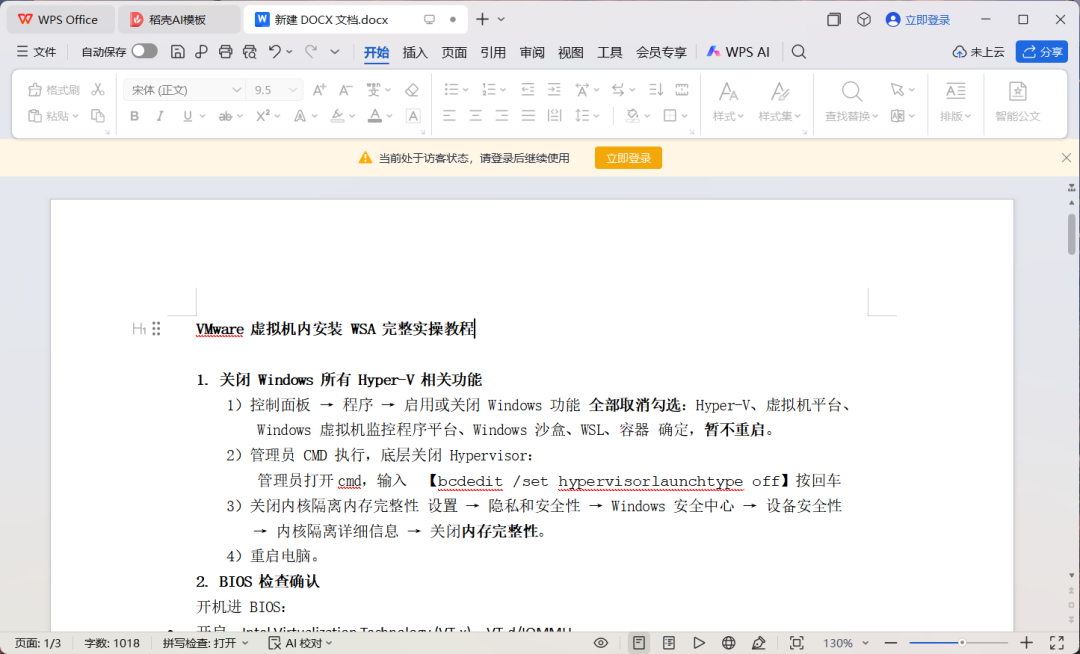1080x654 pixels.
Task: Open the File (文件) menu
Action: pyautogui.click(x=37, y=52)
